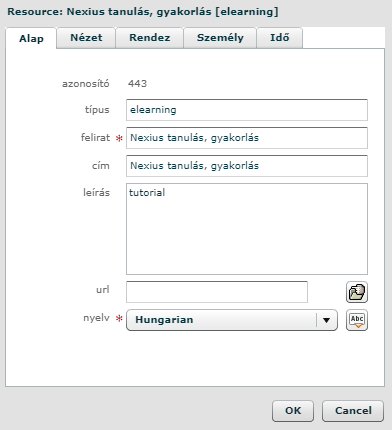Switch to the Alap tab
This screenshot has height=430, width=392.
point(31,38)
